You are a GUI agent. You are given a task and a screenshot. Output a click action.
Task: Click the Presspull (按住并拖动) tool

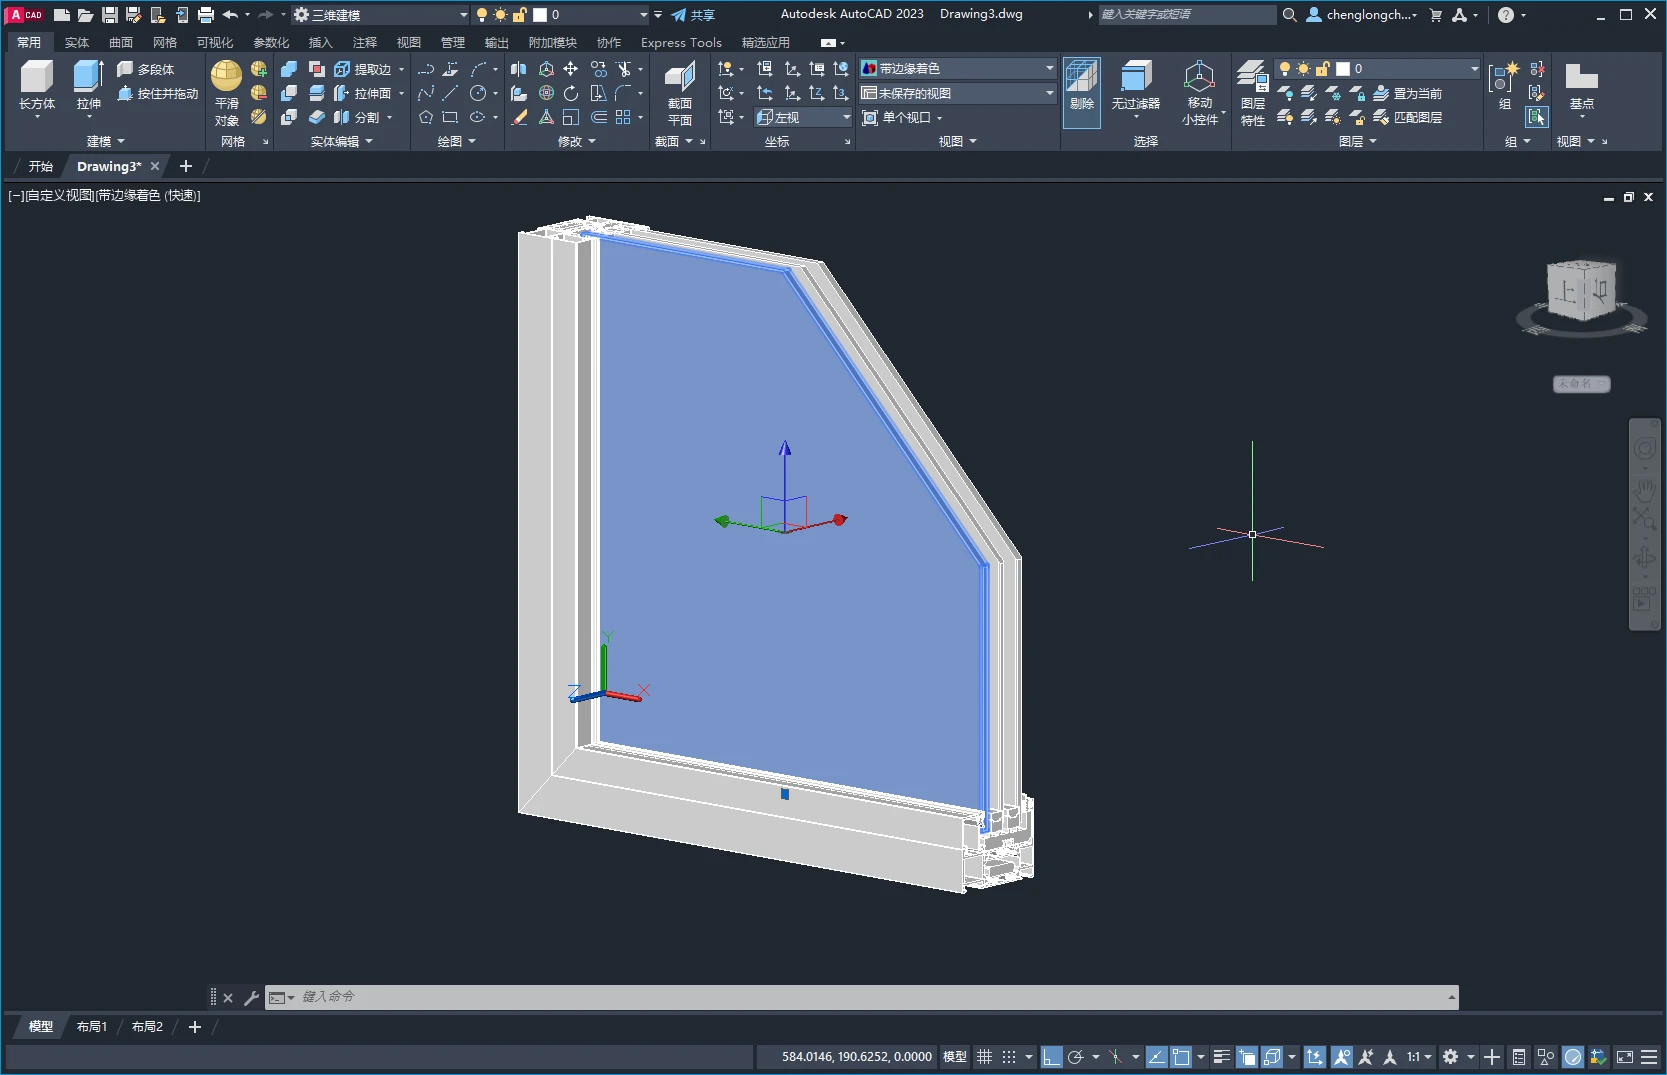click(x=158, y=94)
